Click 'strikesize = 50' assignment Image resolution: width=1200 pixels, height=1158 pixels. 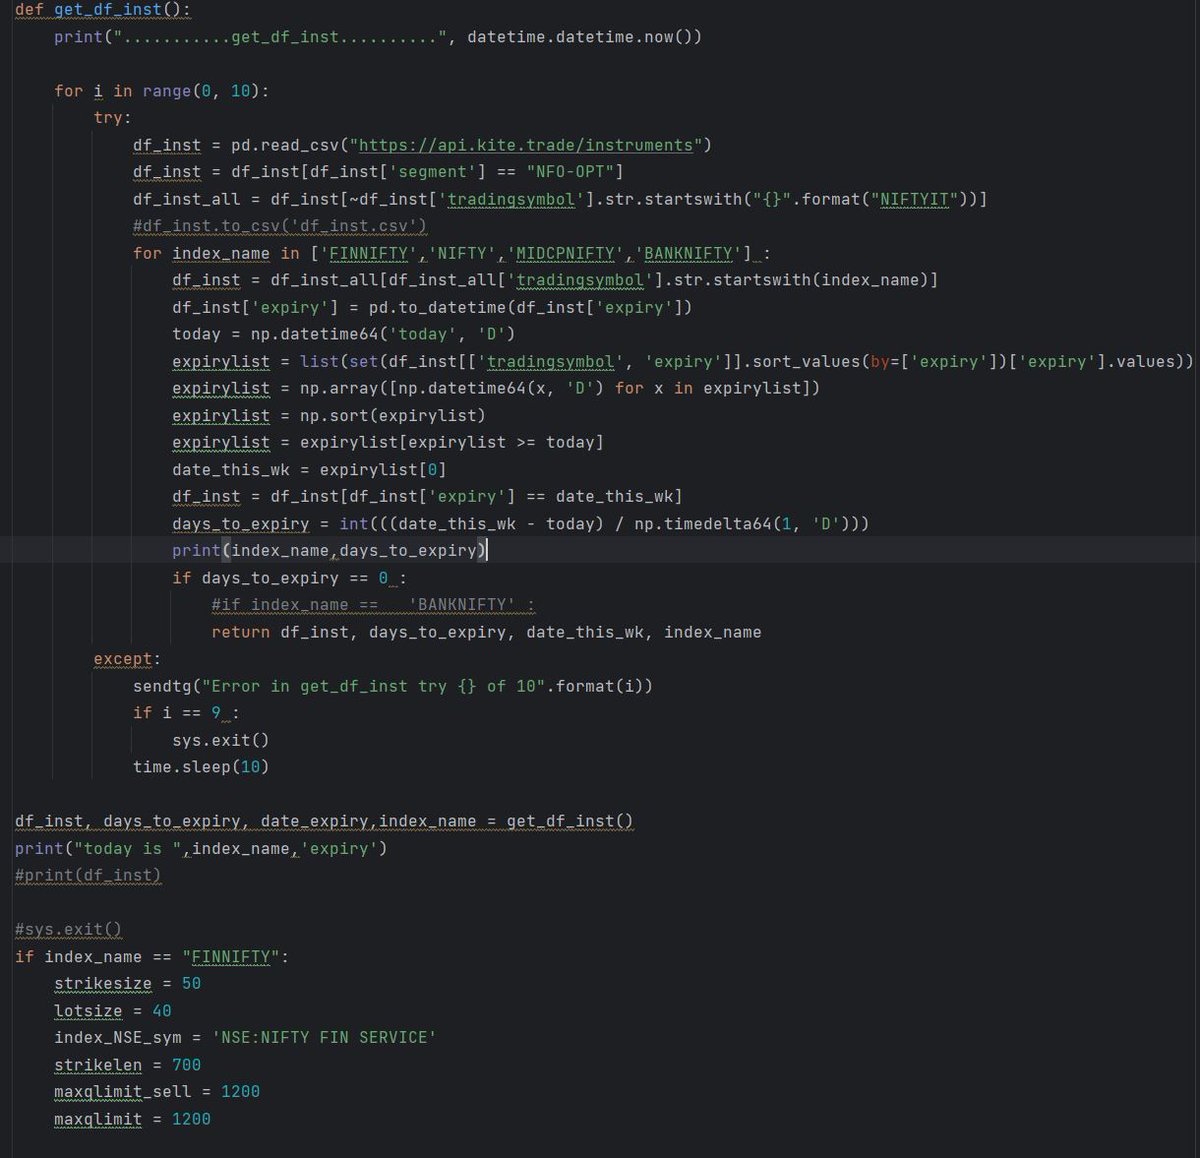click(x=127, y=984)
